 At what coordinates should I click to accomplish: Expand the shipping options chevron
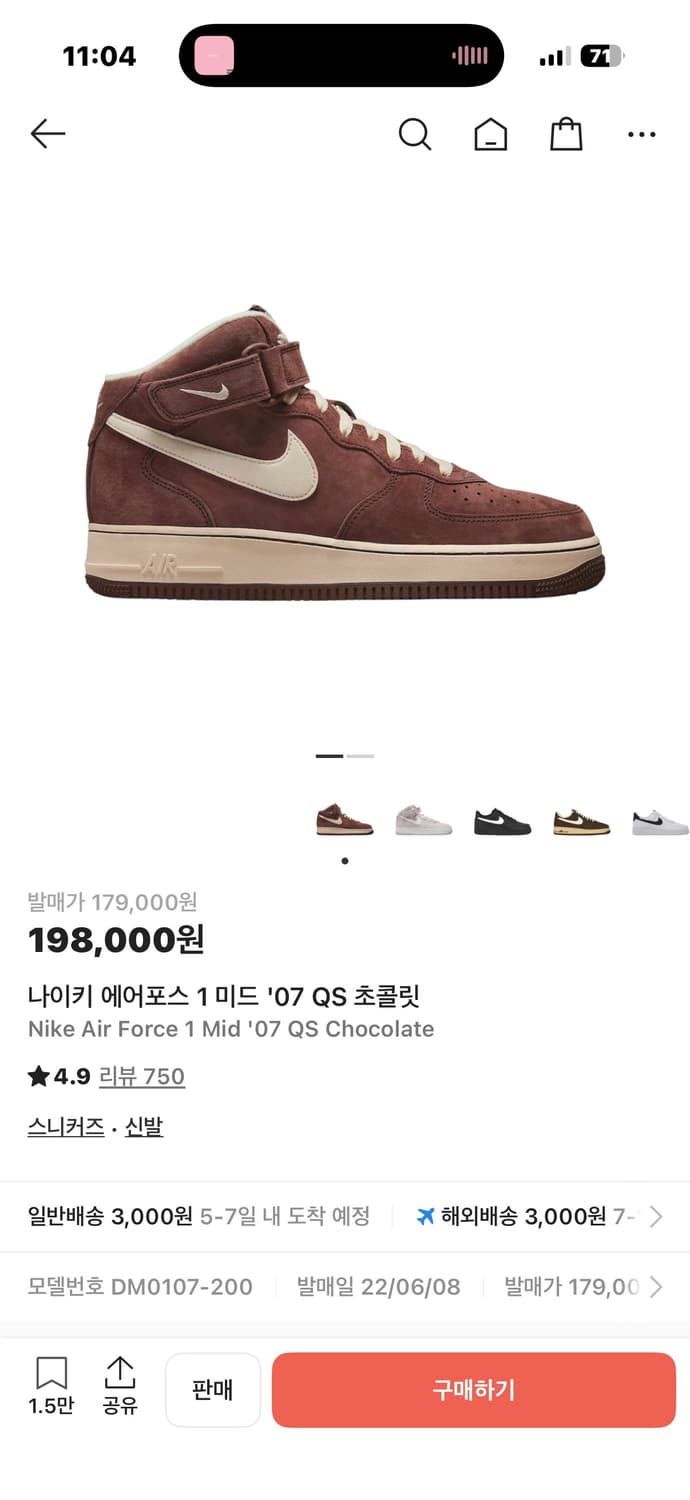coord(656,1216)
